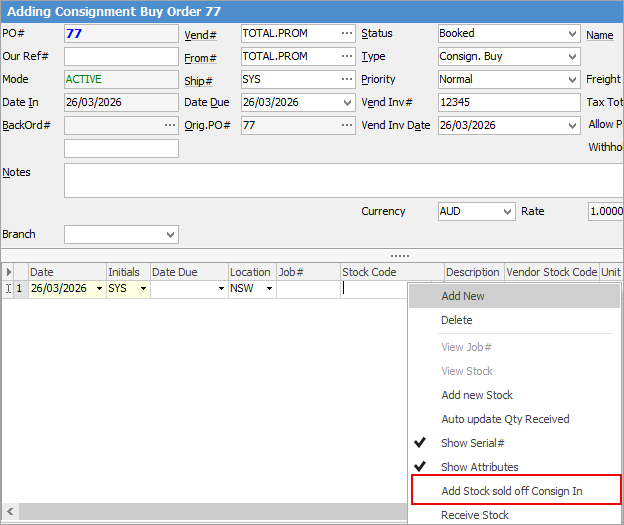The image size is (624, 525).
Task: Open the Orig.PO# ellipsis lookup
Action: coord(346,125)
